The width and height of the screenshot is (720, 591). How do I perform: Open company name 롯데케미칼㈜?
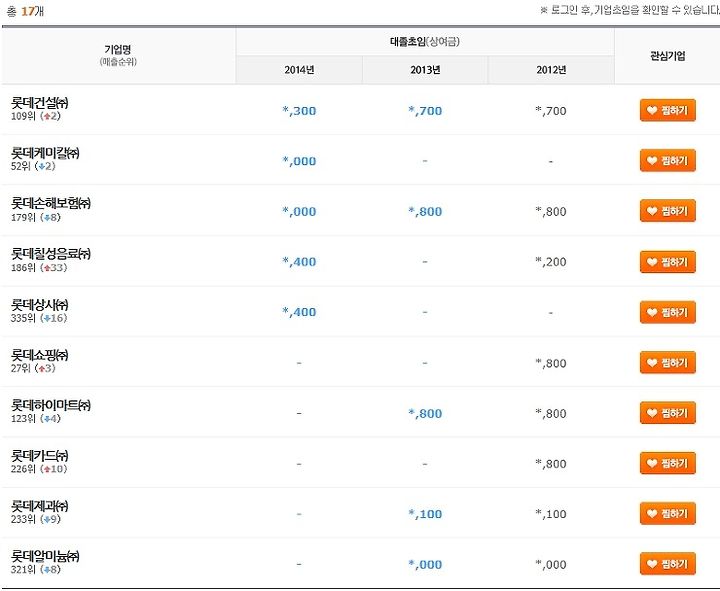45,152
